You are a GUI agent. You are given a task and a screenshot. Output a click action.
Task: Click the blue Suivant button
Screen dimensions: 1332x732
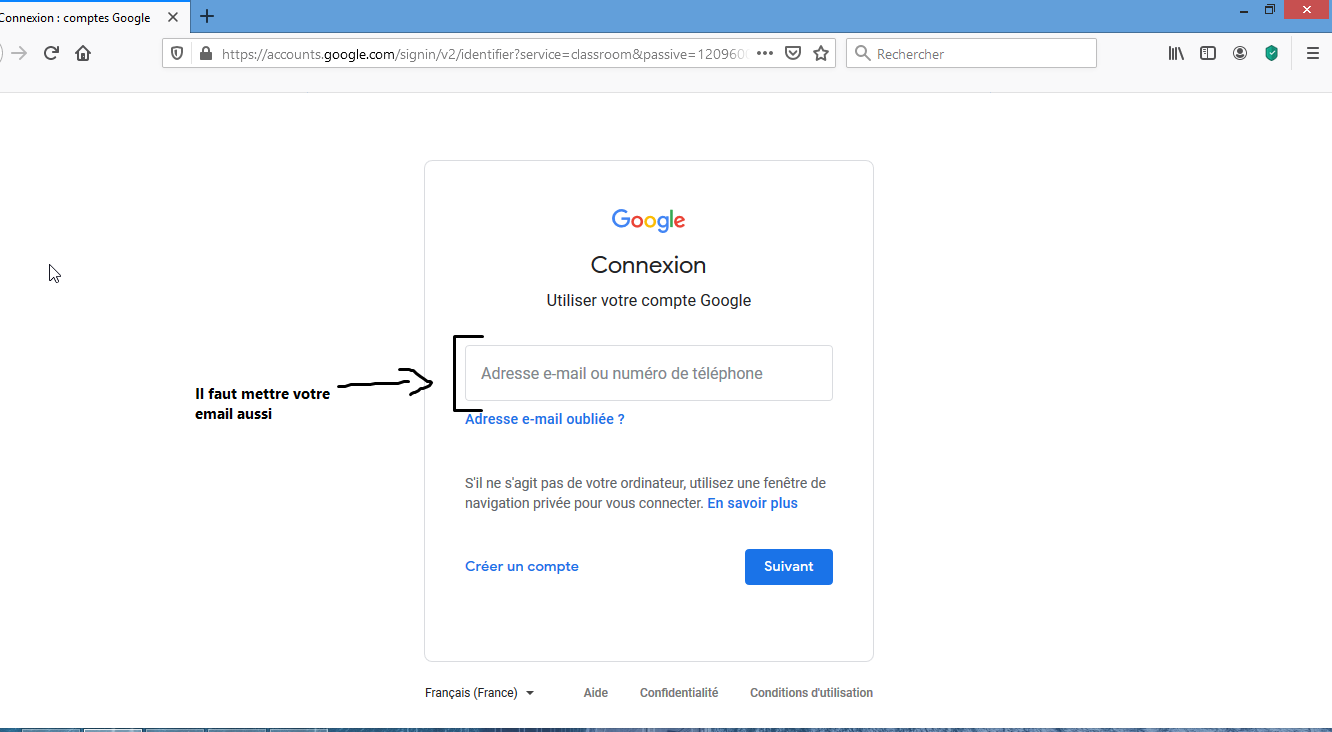tap(788, 567)
